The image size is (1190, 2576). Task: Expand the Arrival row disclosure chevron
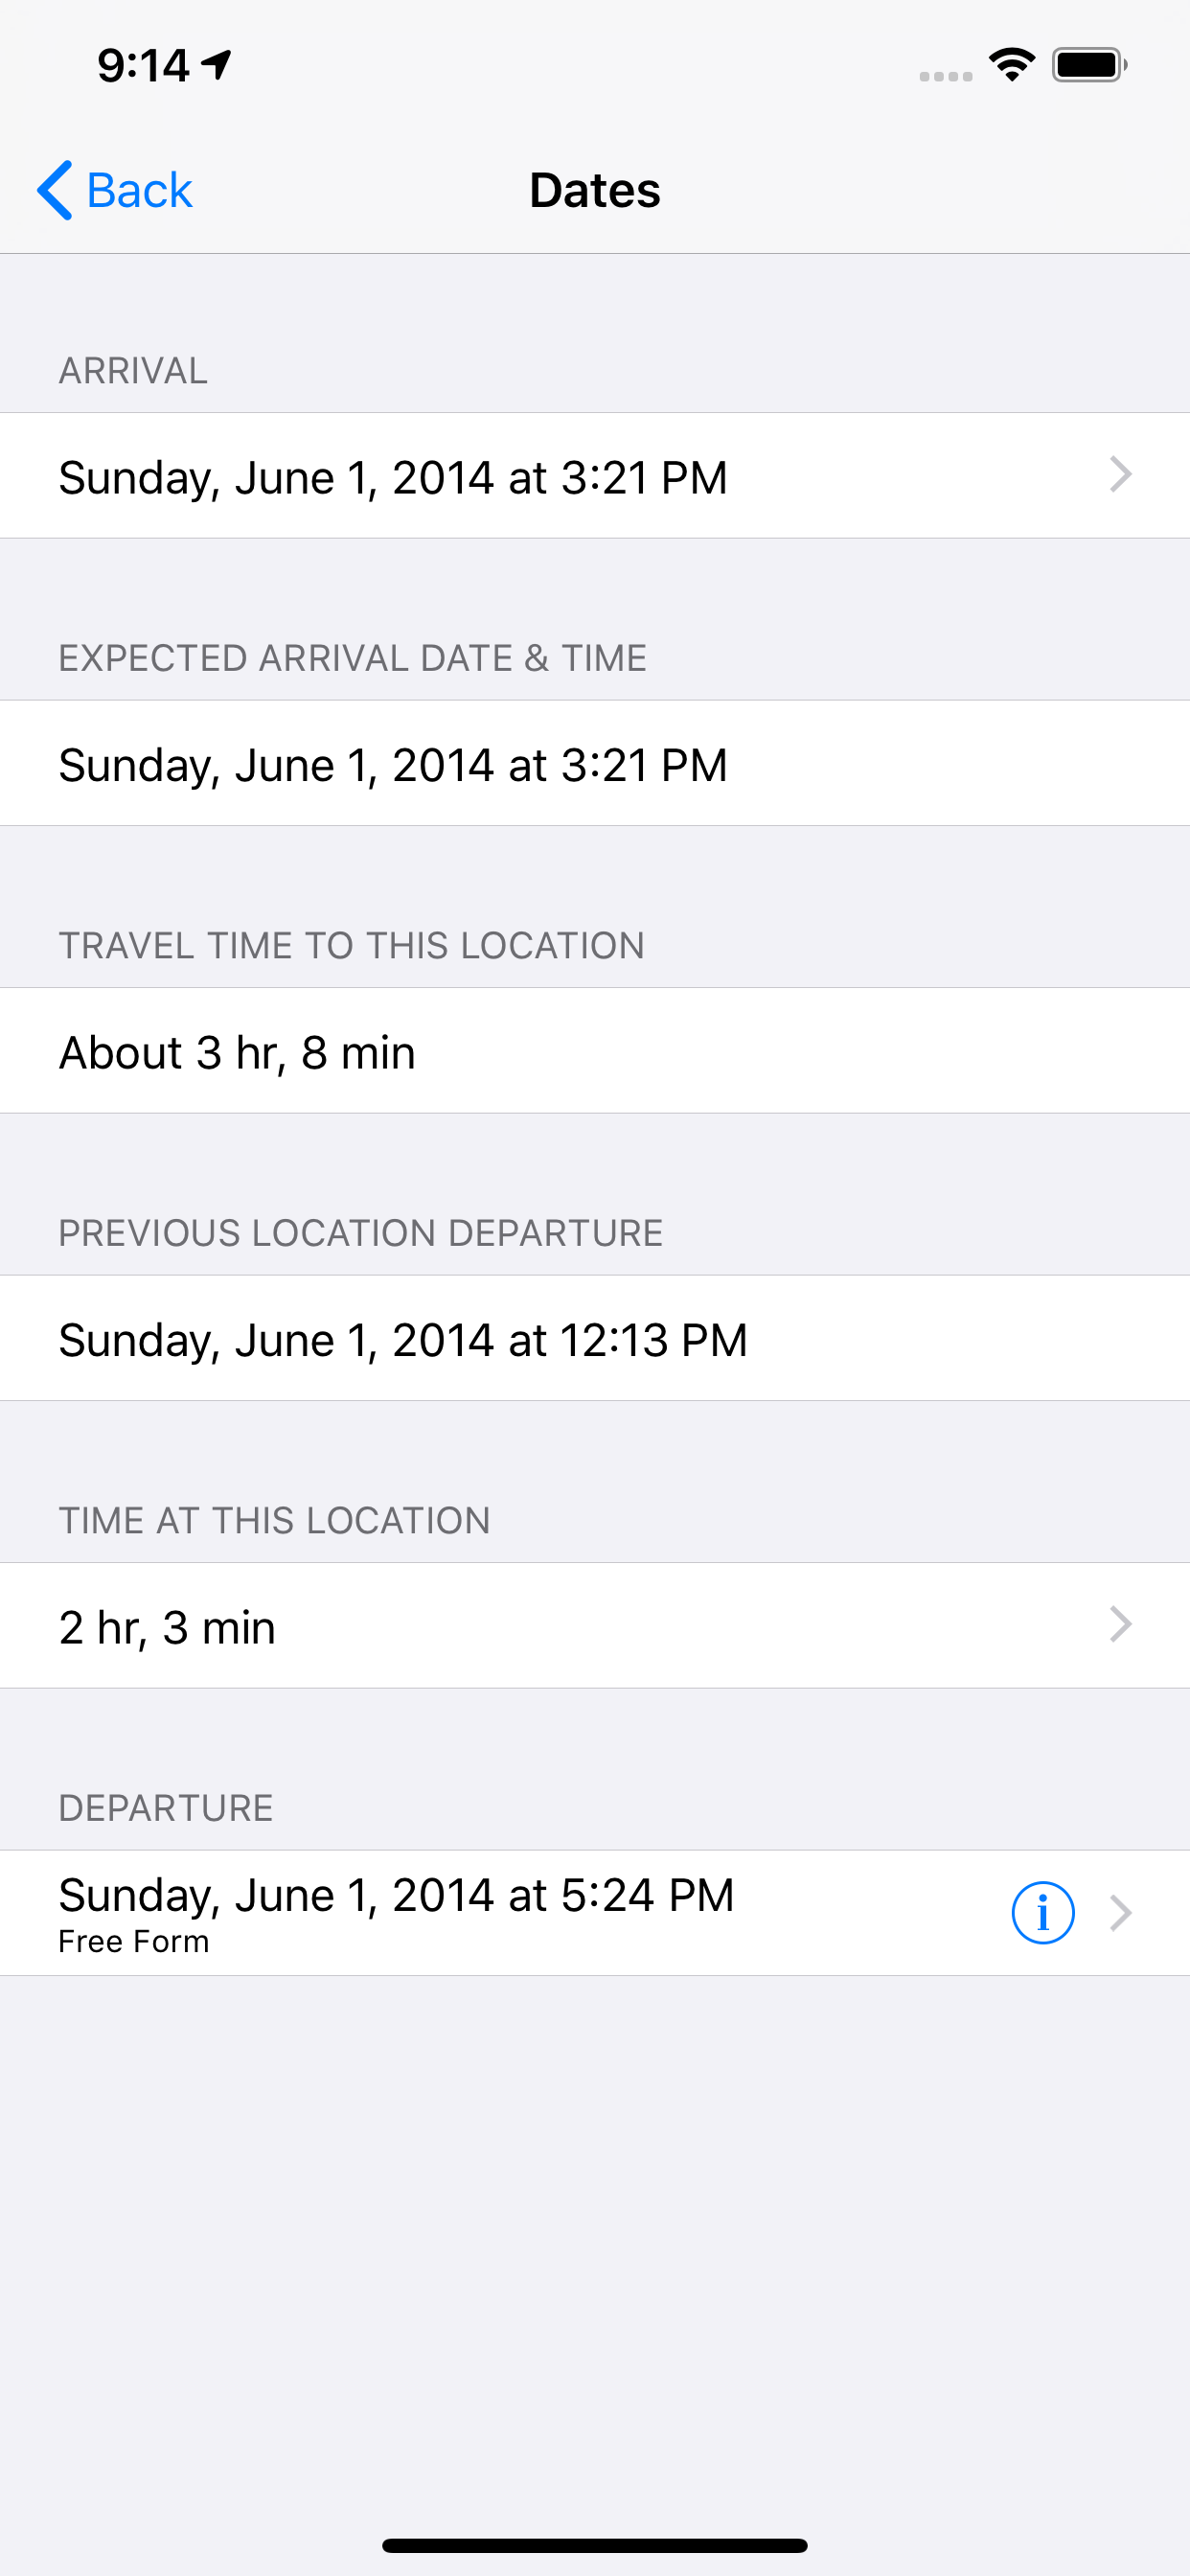(x=1120, y=475)
